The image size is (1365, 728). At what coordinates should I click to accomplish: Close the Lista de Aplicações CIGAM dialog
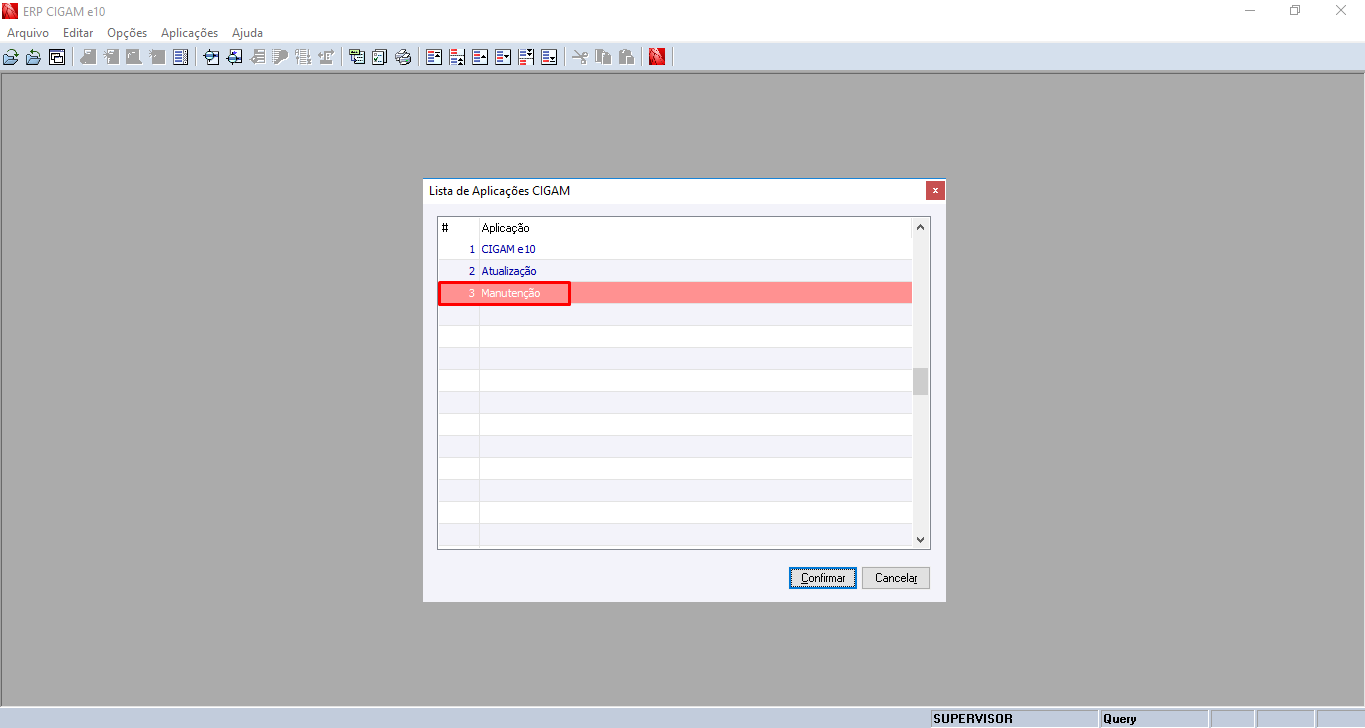click(935, 190)
